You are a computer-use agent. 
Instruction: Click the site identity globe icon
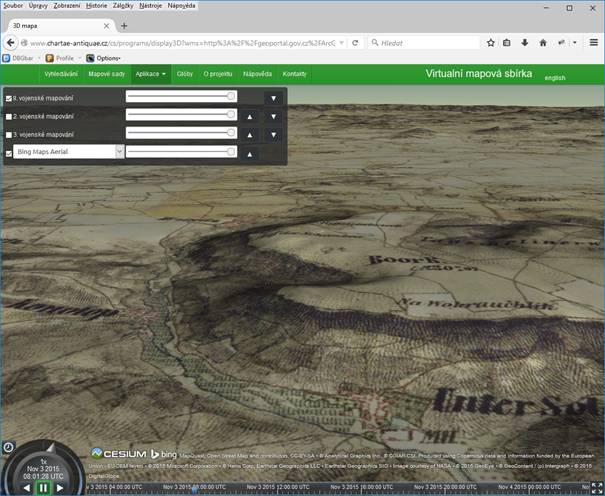coord(24,43)
